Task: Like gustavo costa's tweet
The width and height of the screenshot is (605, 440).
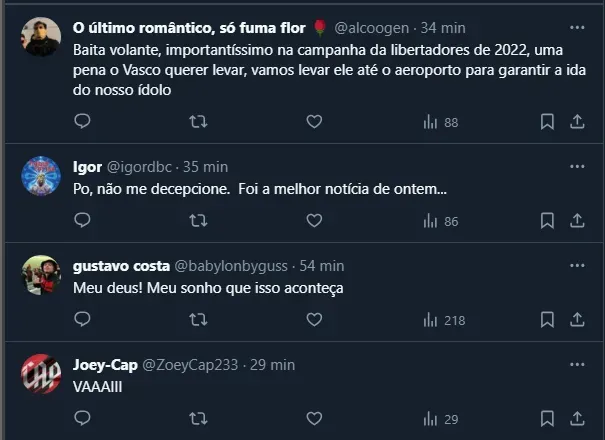Action: pos(314,320)
